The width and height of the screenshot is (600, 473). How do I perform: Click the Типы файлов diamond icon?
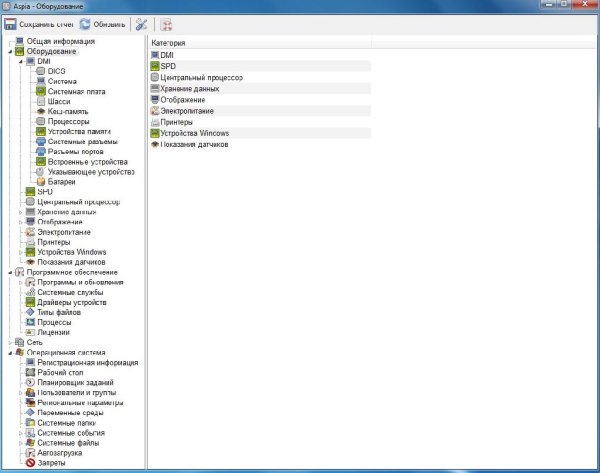(30, 312)
